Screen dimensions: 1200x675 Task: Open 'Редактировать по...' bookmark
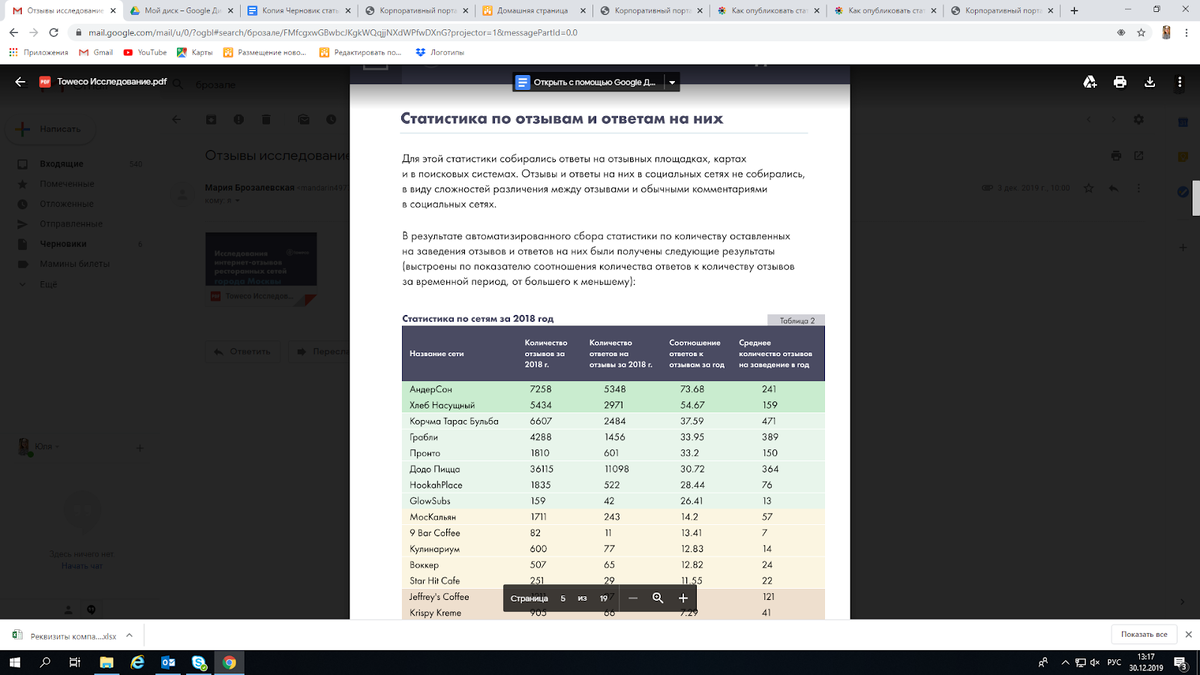360,52
